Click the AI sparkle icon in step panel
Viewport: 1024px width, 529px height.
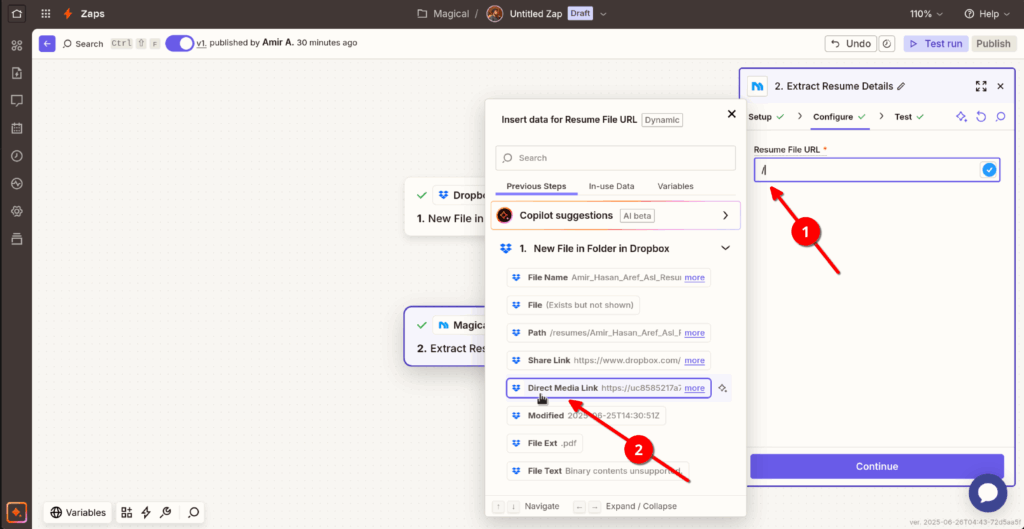961,117
